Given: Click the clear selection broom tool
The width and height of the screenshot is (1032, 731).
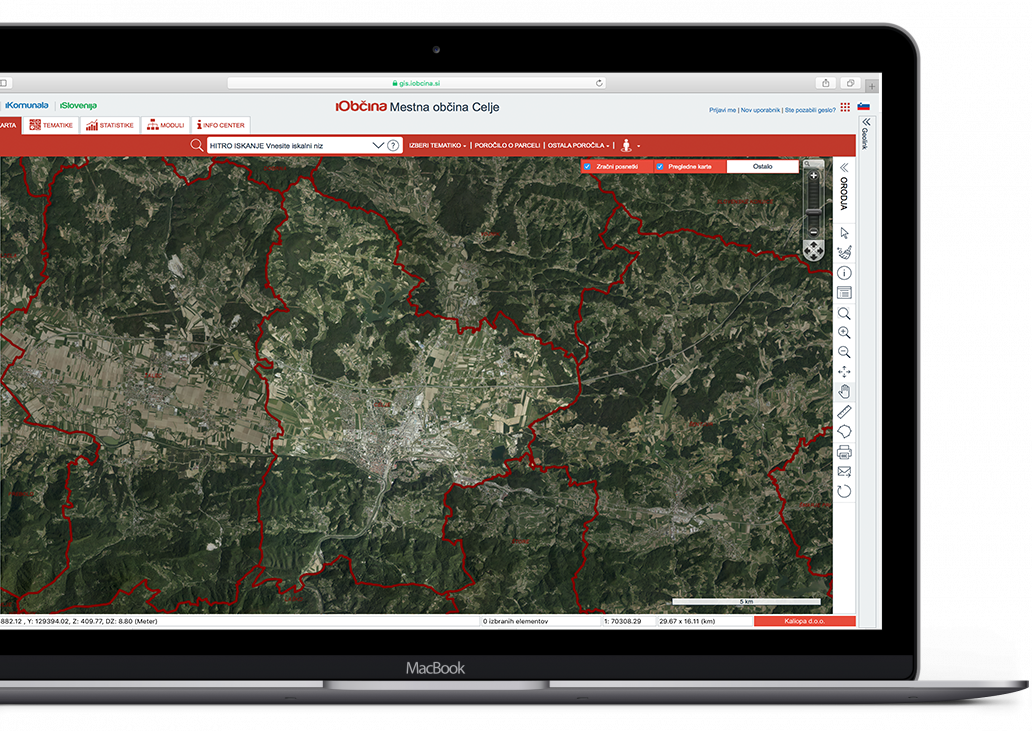Looking at the screenshot, I should [x=844, y=253].
